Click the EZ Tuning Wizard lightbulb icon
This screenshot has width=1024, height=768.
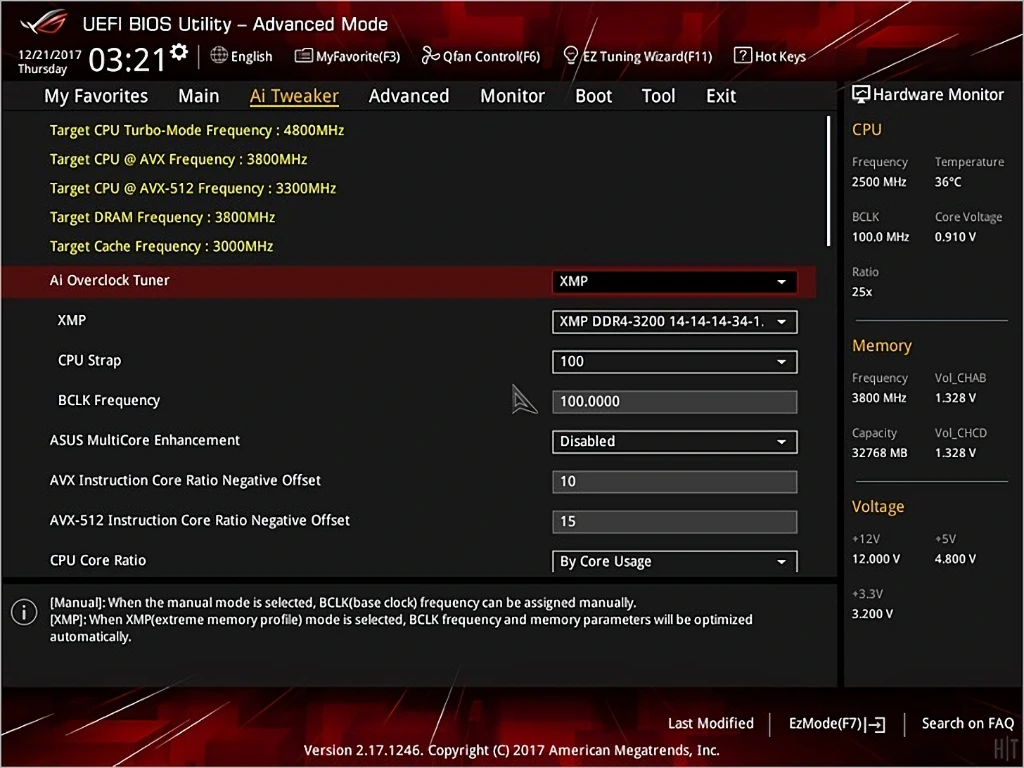click(x=571, y=56)
